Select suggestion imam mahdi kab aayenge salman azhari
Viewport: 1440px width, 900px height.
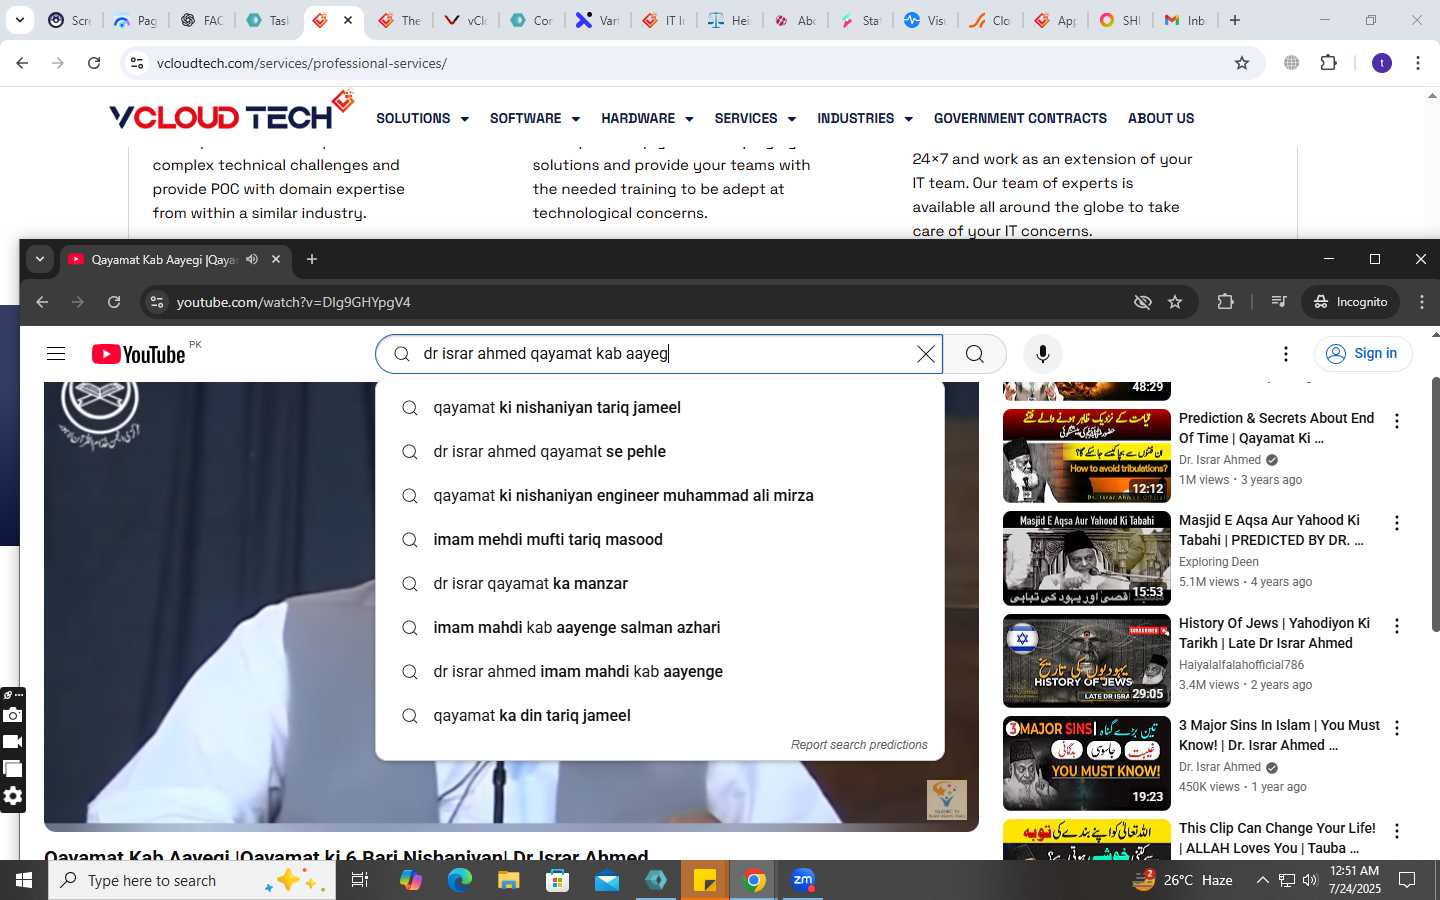(x=660, y=628)
